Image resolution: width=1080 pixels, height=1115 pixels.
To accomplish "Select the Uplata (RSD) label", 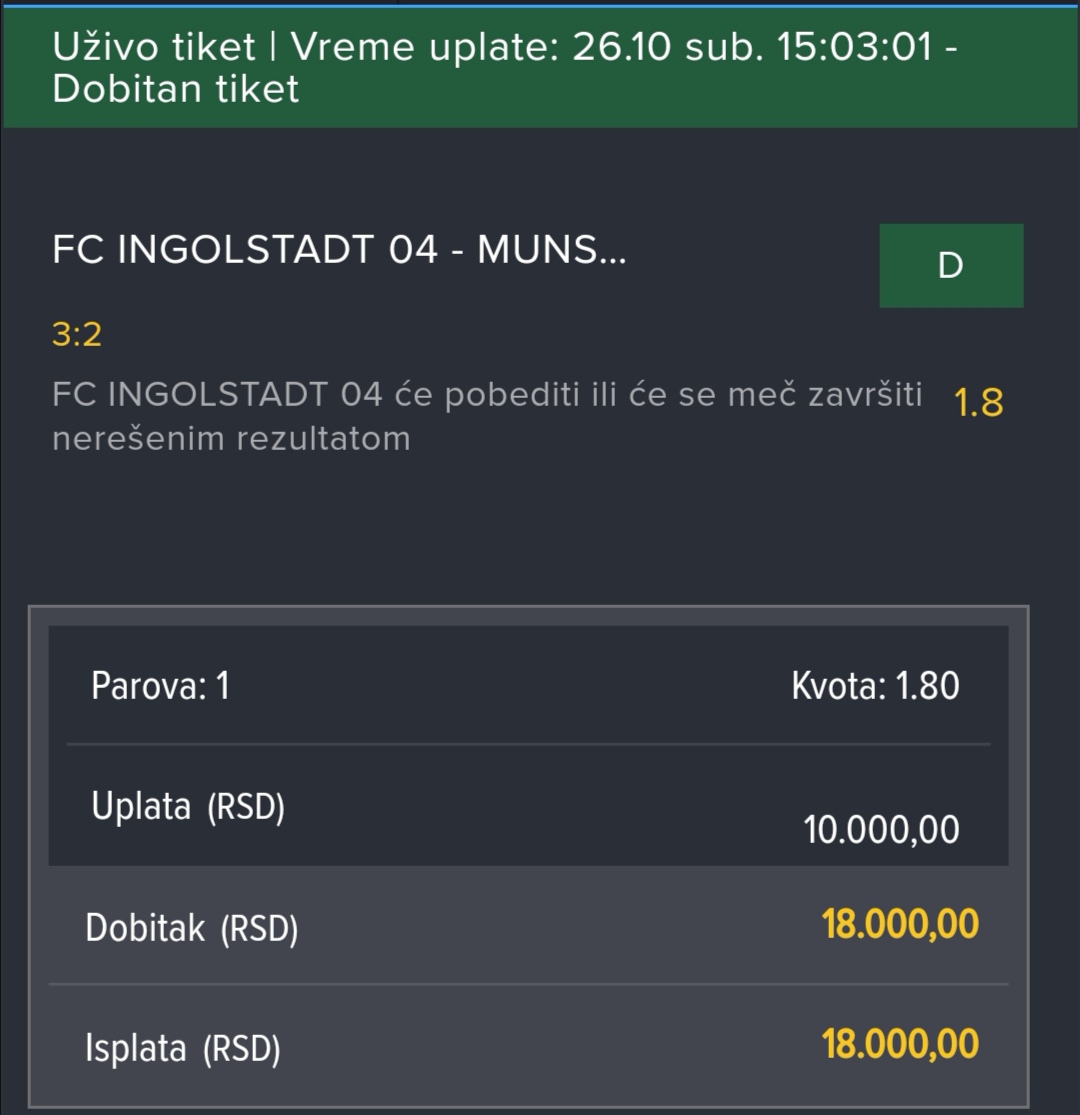I will [x=188, y=807].
